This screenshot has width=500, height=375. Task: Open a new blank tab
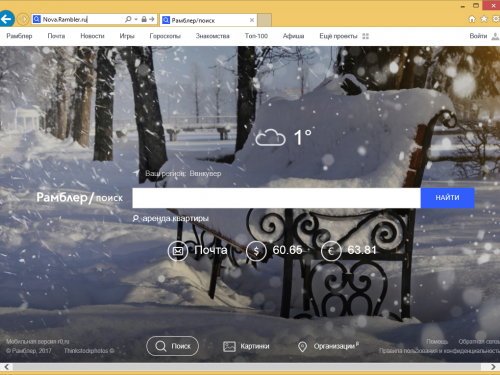(264, 20)
